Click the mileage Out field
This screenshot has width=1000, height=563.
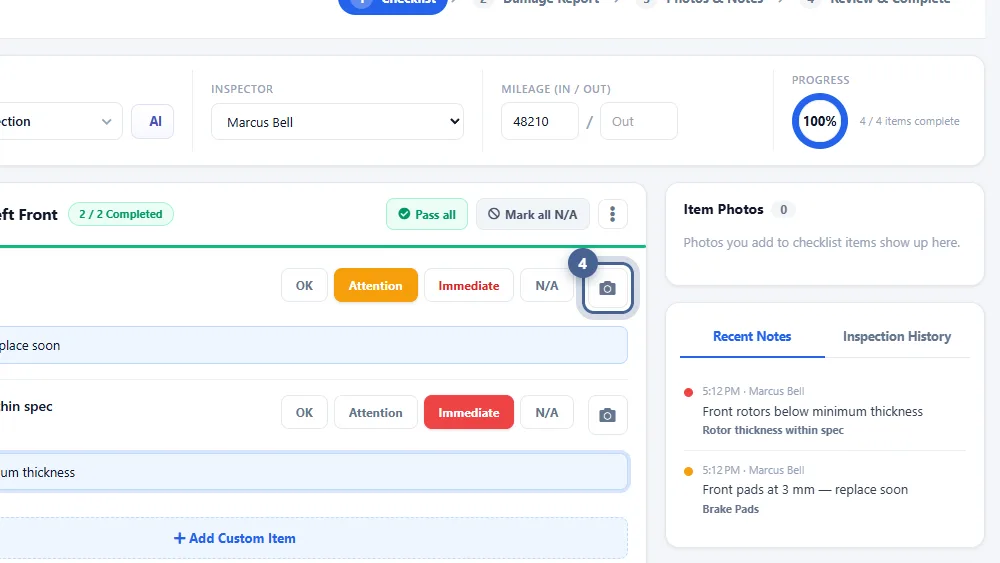click(638, 121)
